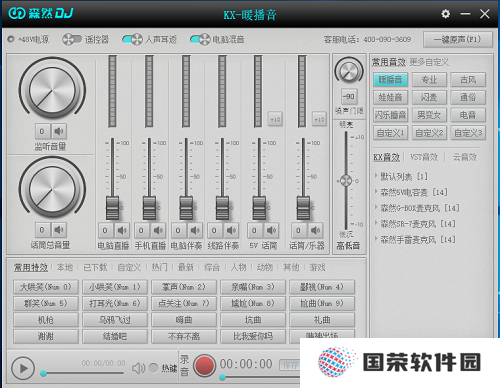
Task: Click 电脑伴奏 value field showing 0
Action: click(178, 230)
